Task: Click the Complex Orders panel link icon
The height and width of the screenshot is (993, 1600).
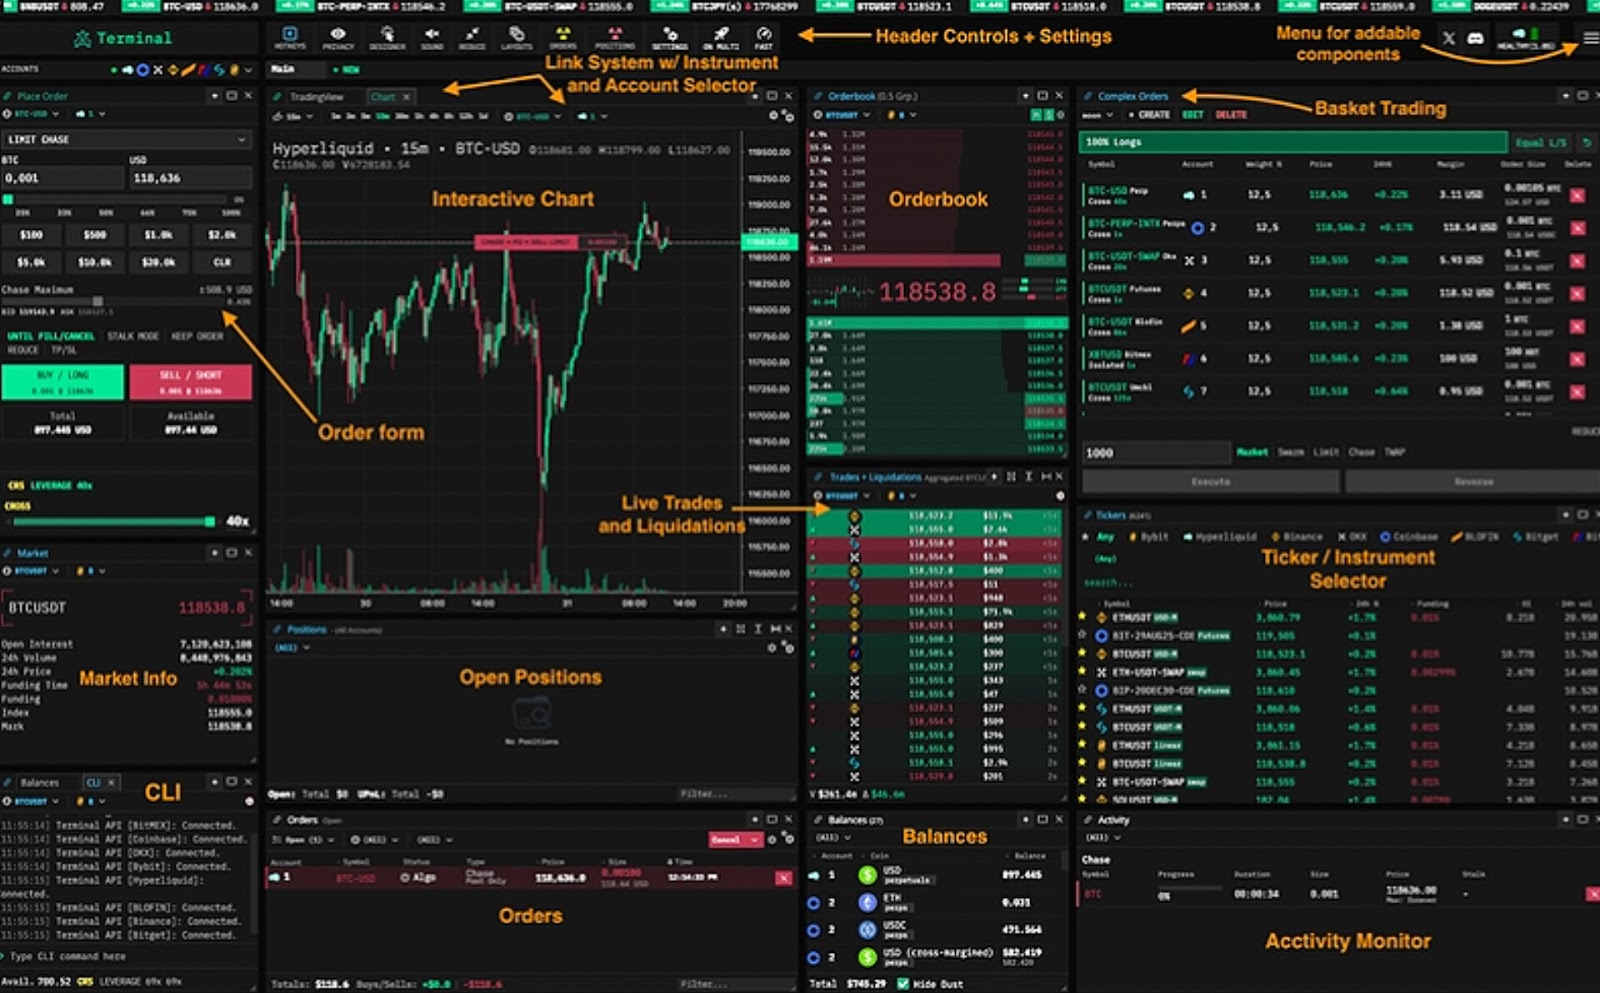Action: pos(1088,96)
